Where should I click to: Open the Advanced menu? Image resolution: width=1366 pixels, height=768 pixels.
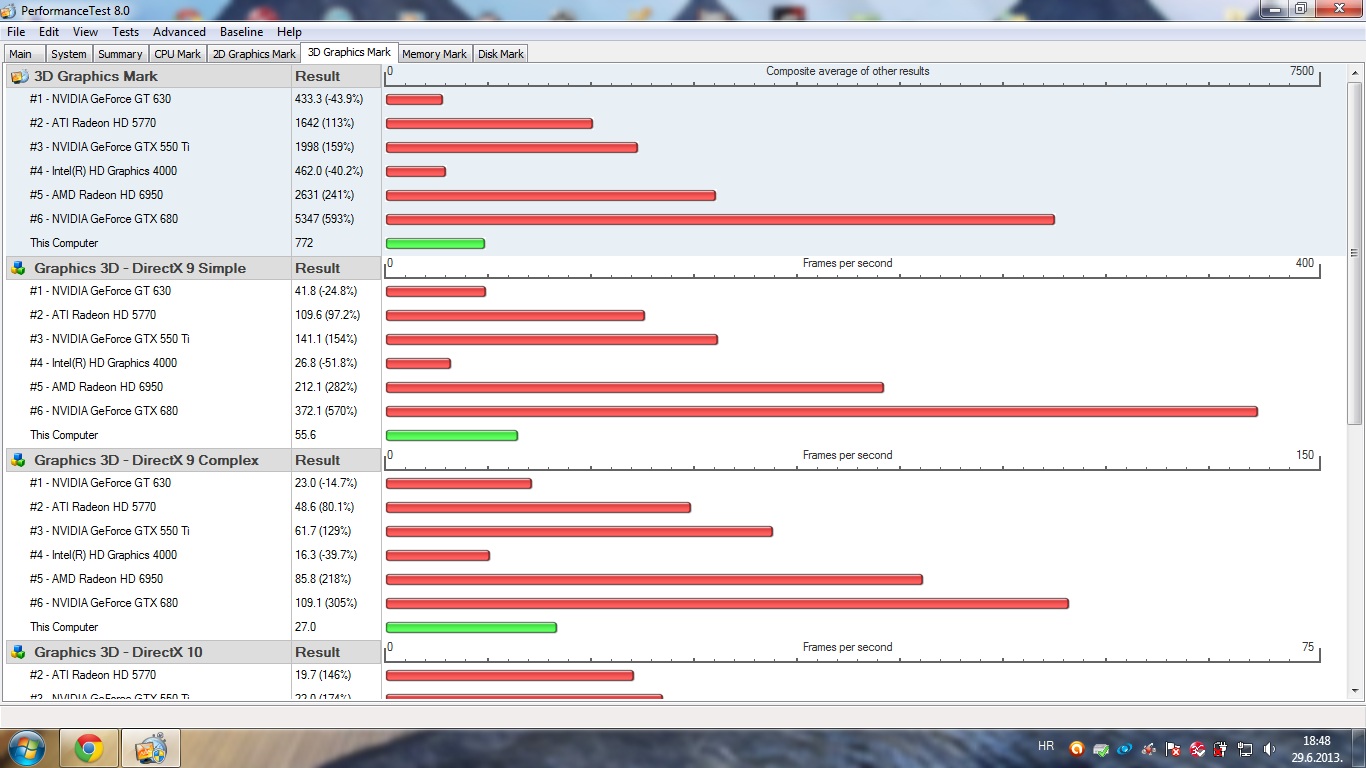pos(179,32)
